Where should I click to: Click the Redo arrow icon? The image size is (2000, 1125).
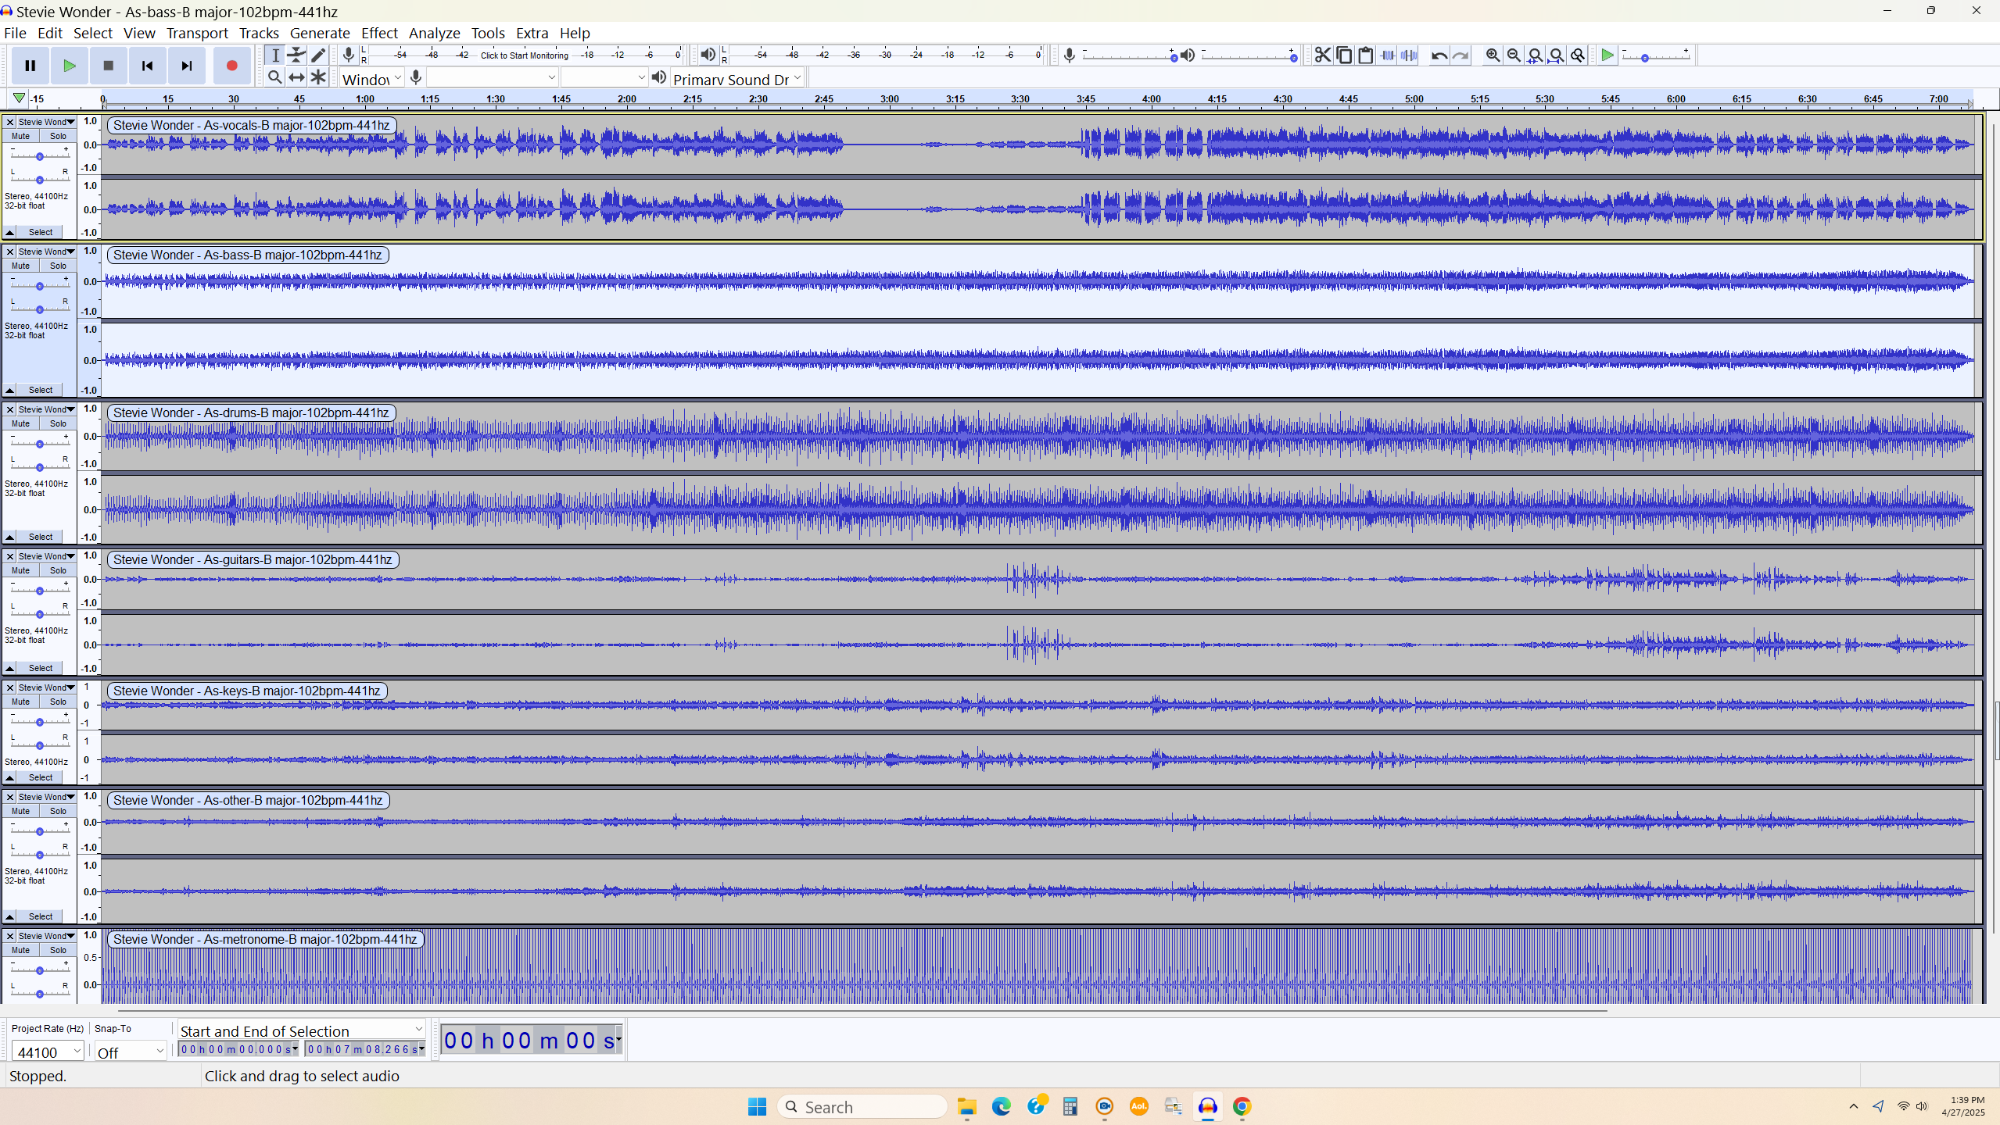(x=1461, y=55)
